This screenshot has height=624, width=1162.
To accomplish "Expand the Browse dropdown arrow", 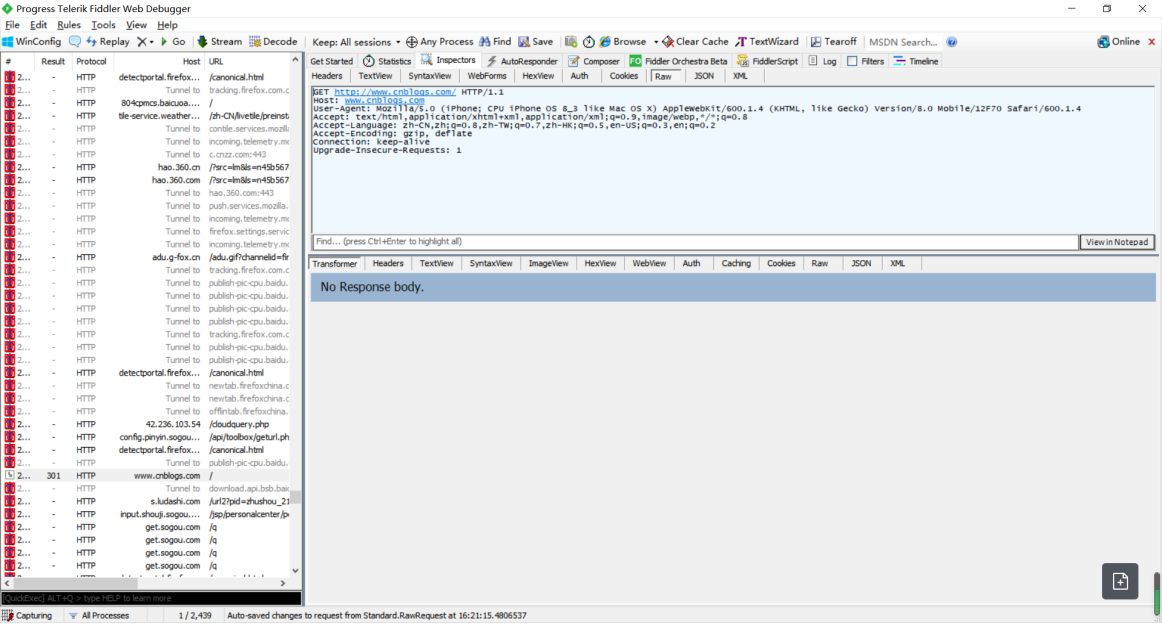I will click(x=656, y=42).
